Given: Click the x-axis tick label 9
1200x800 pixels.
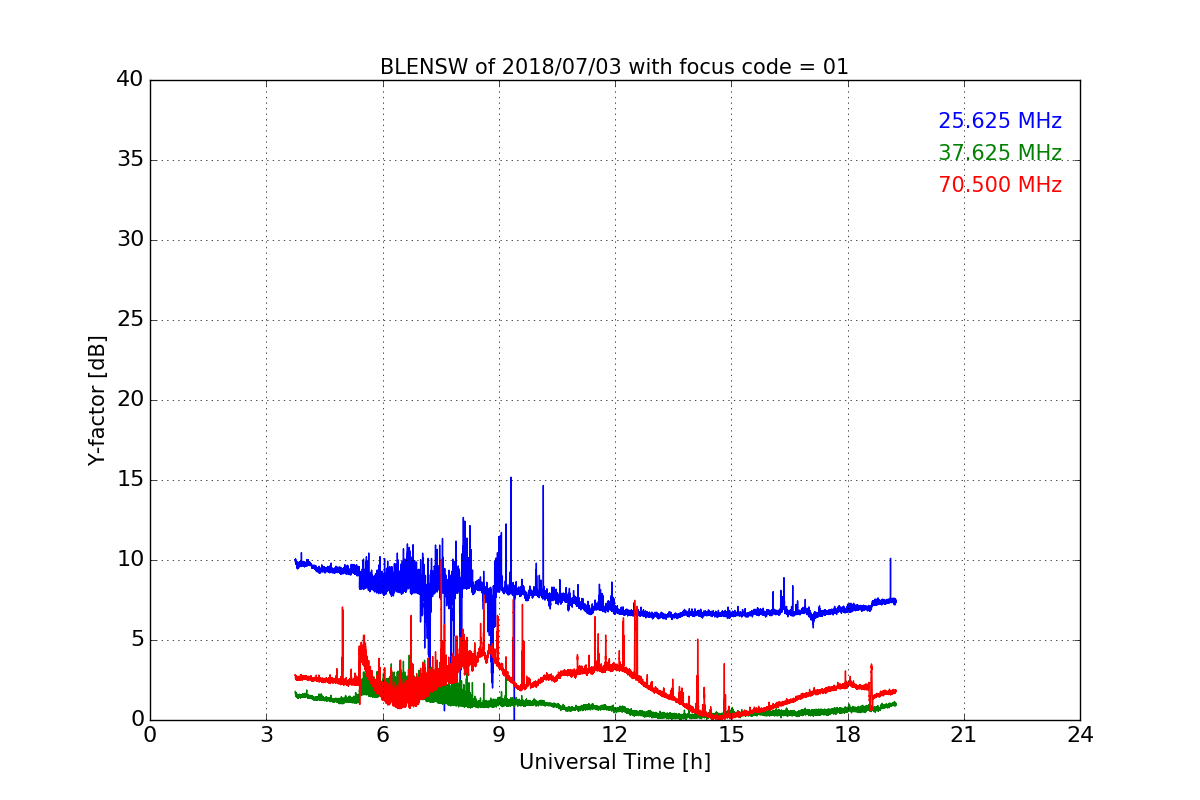Looking at the screenshot, I should (x=499, y=735).
